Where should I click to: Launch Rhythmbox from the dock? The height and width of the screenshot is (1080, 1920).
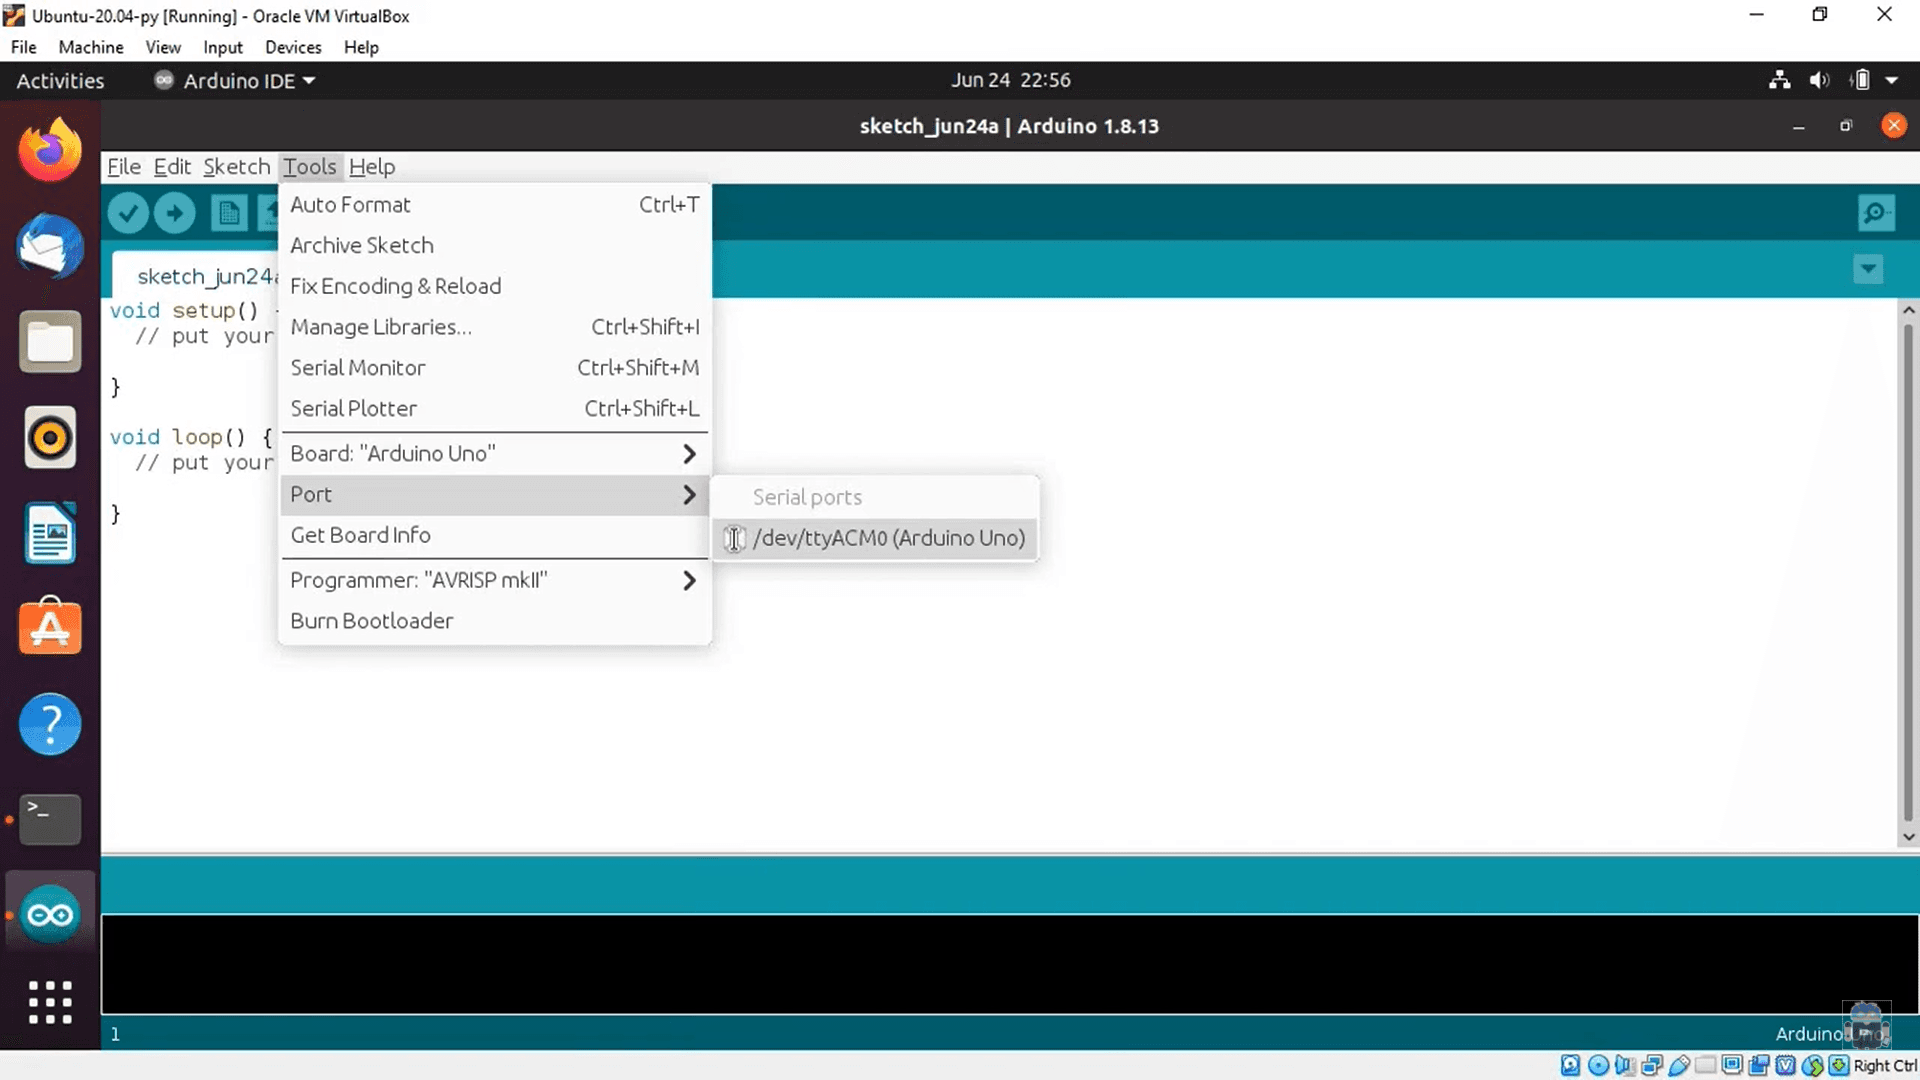[50, 437]
